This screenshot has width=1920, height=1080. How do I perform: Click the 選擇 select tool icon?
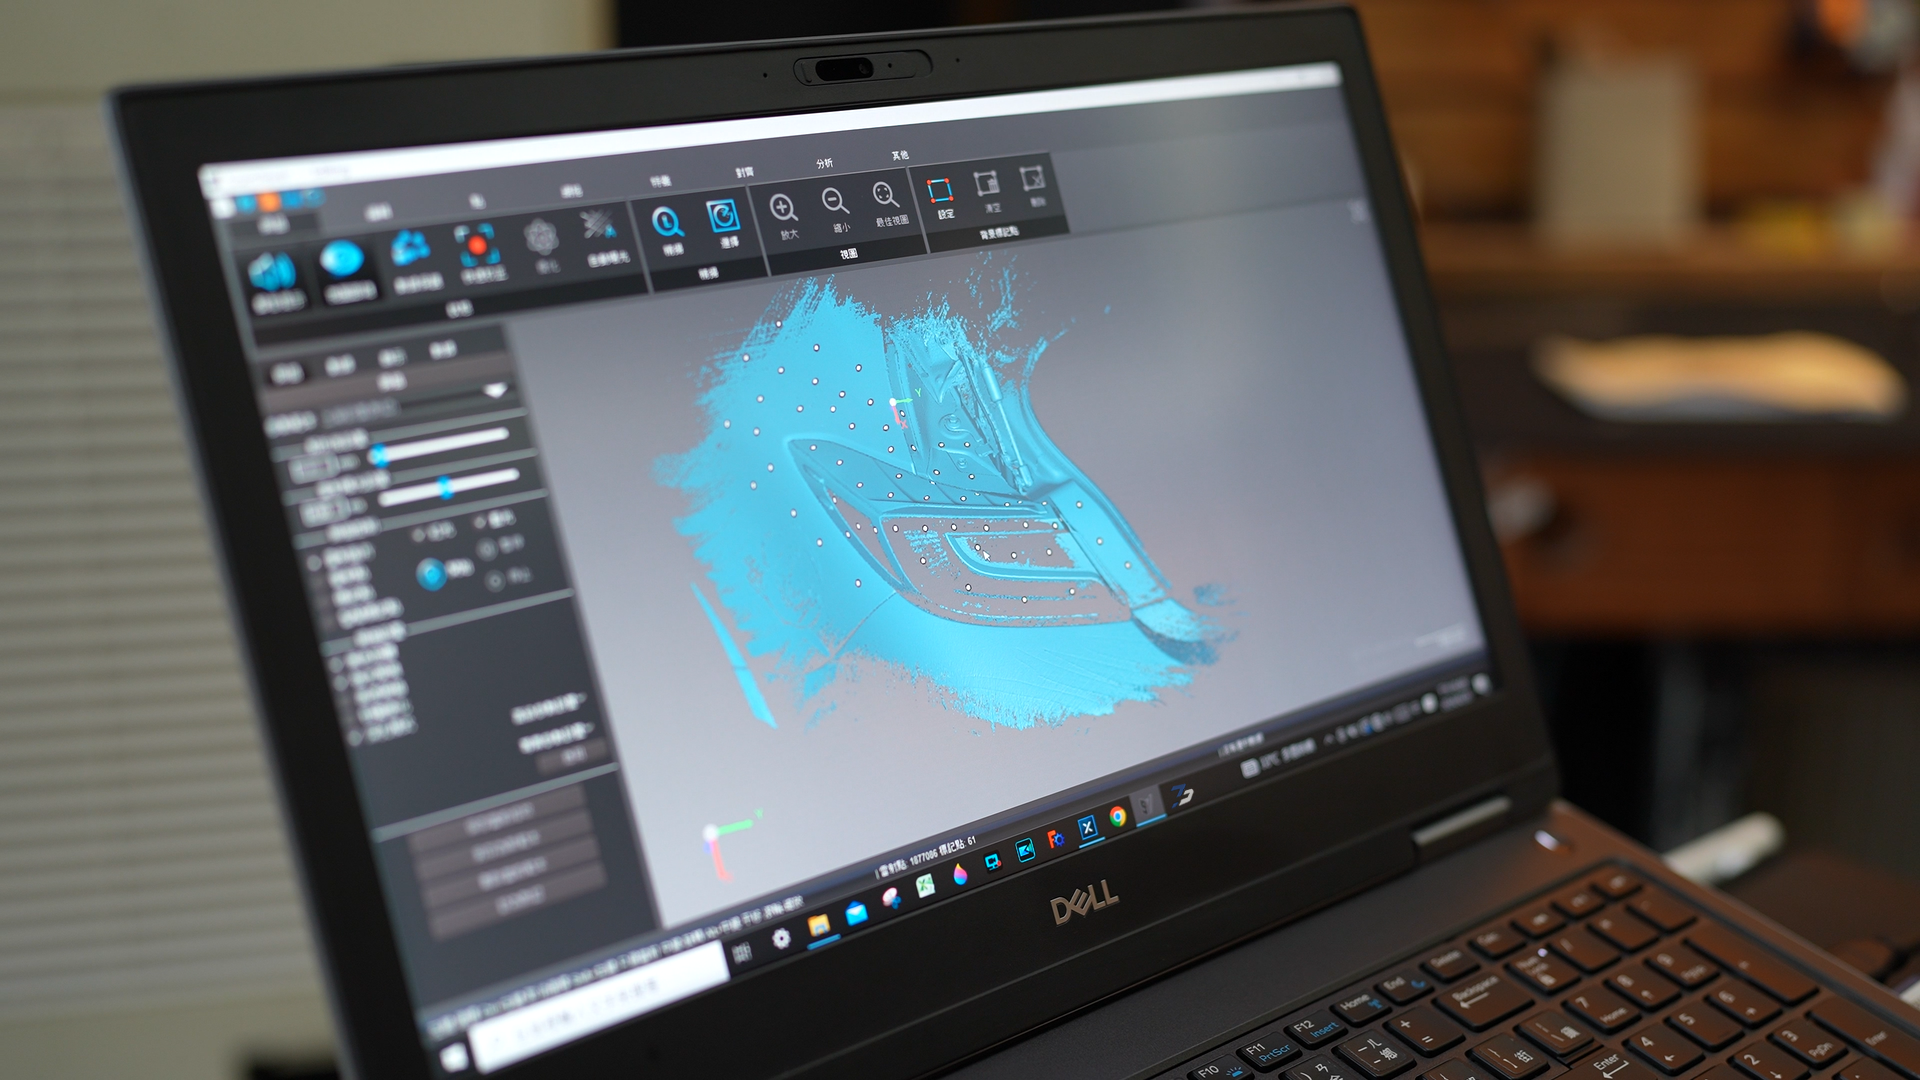[723, 216]
